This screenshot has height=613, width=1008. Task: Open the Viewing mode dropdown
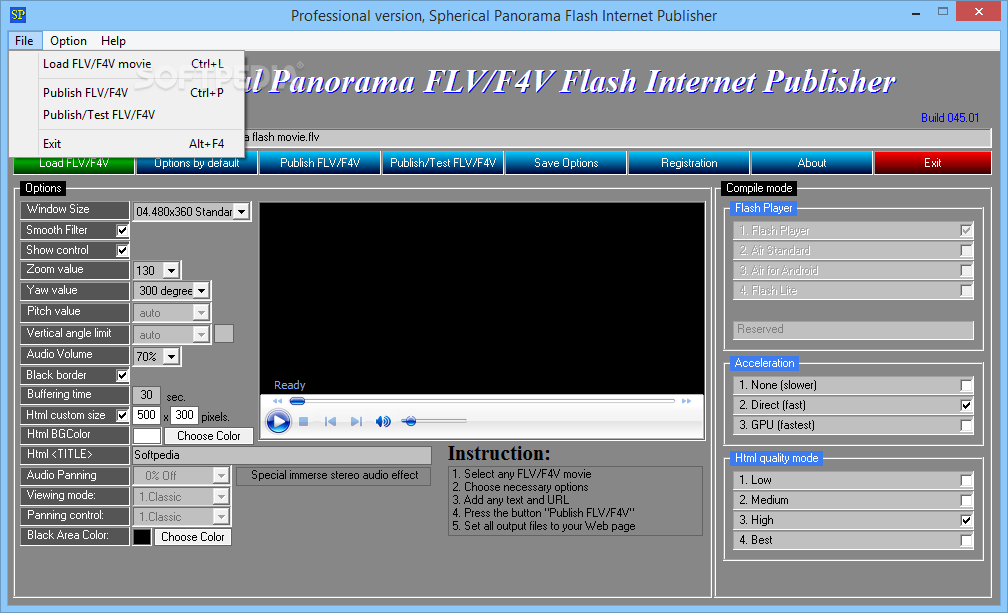(220, 497)
